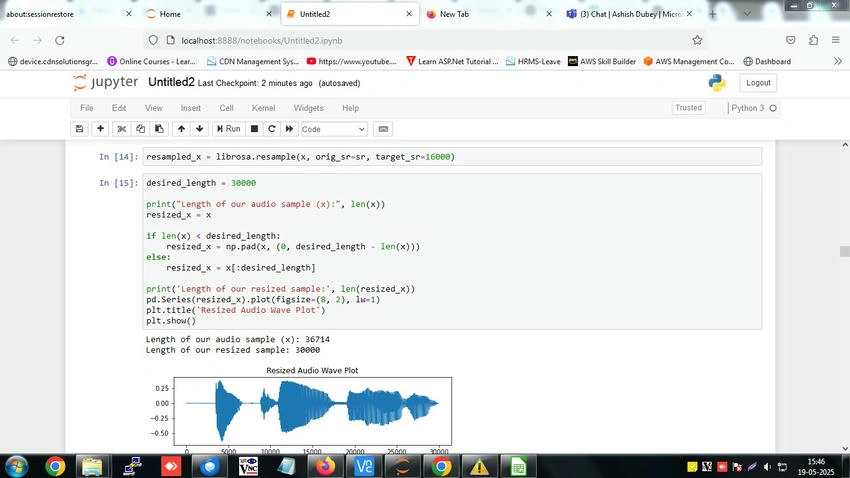Click the Logout button
The height and width of the screenshot is (478, 850).
(758, 83)
